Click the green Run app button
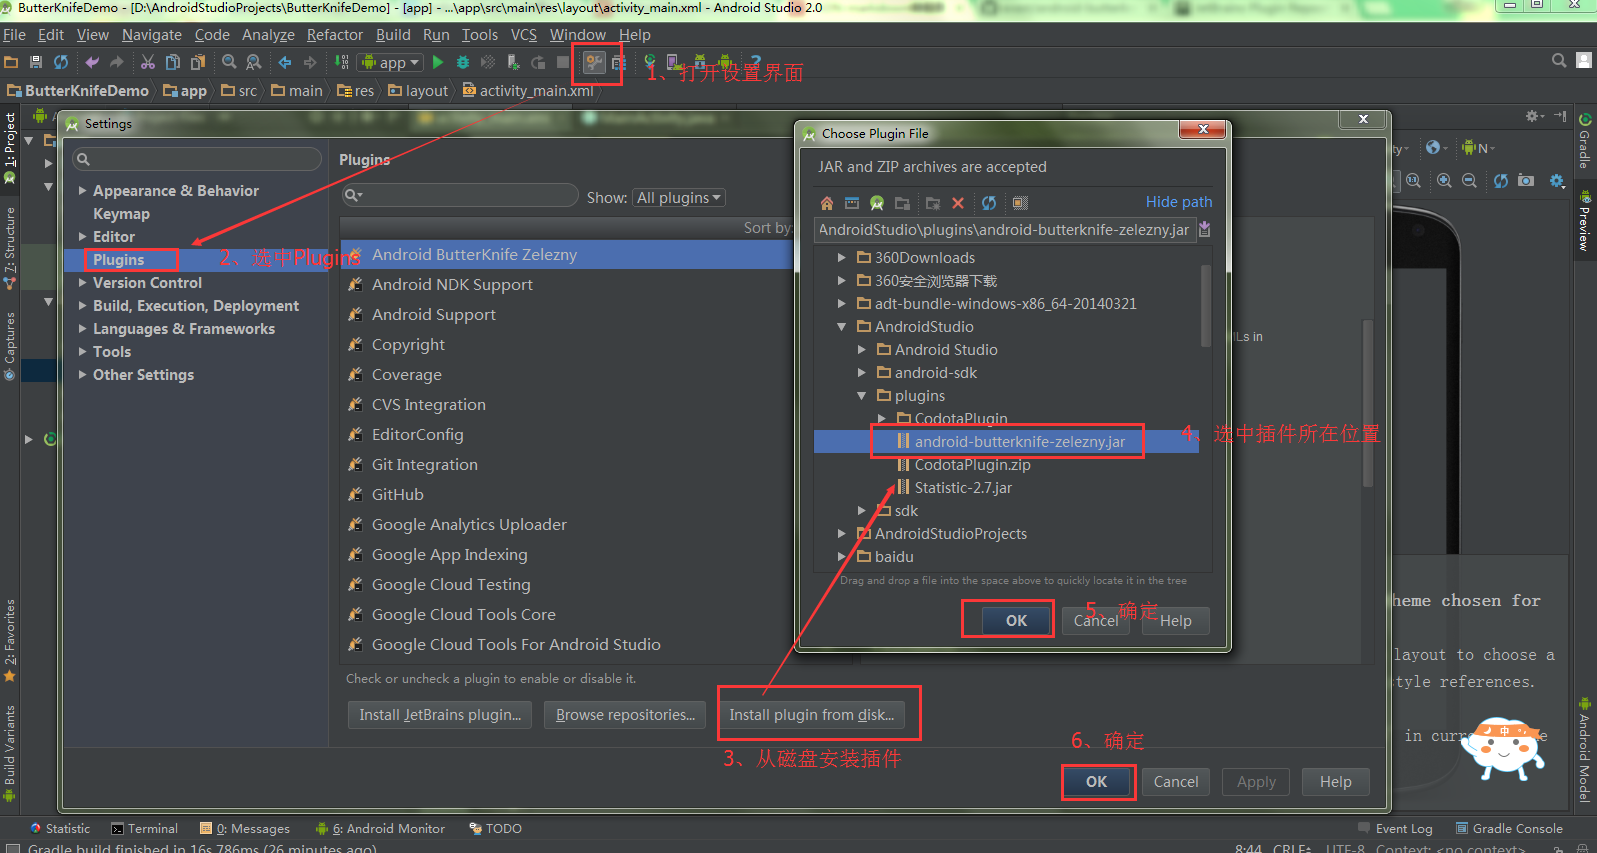 click(x=438, y=62)
